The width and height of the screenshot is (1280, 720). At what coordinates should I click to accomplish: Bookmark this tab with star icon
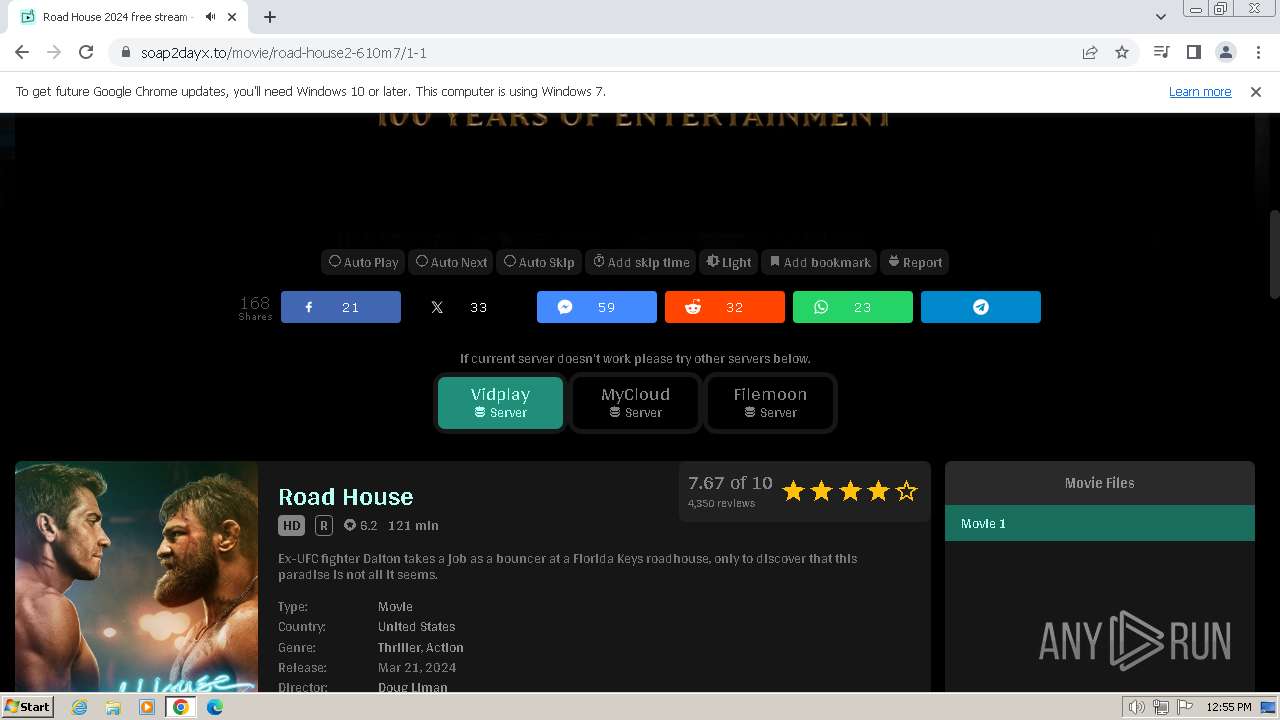coord(1122,52)
